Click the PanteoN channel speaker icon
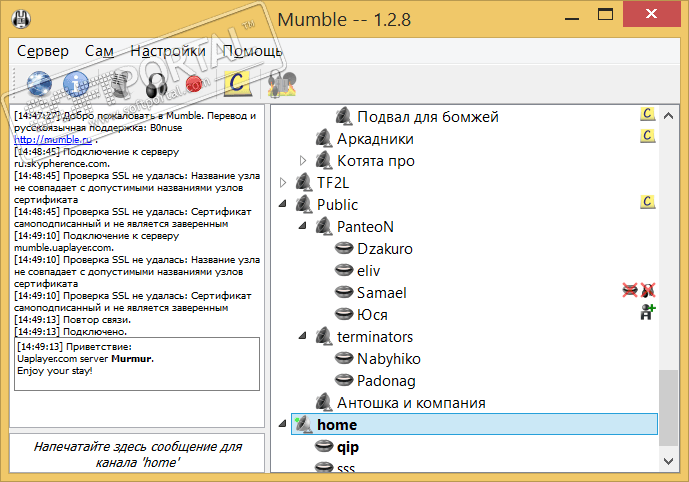 pos(323,226)
